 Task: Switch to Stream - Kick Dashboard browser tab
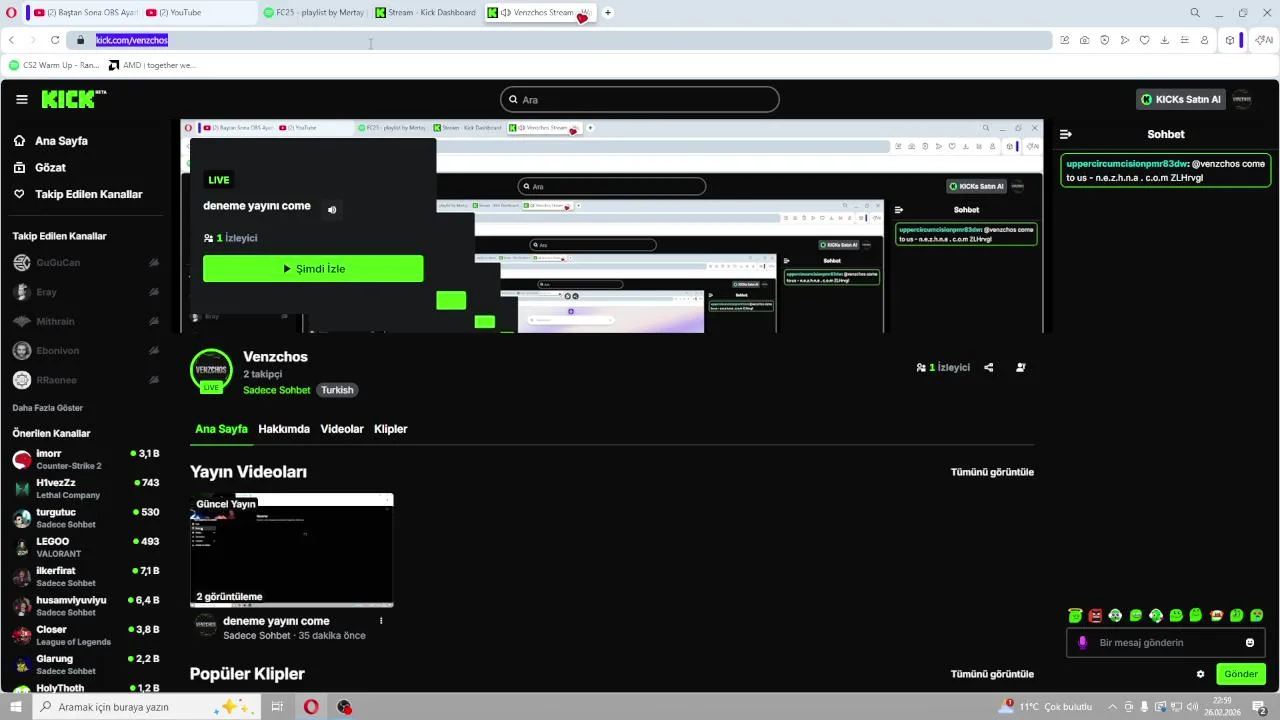click(426, 13)
